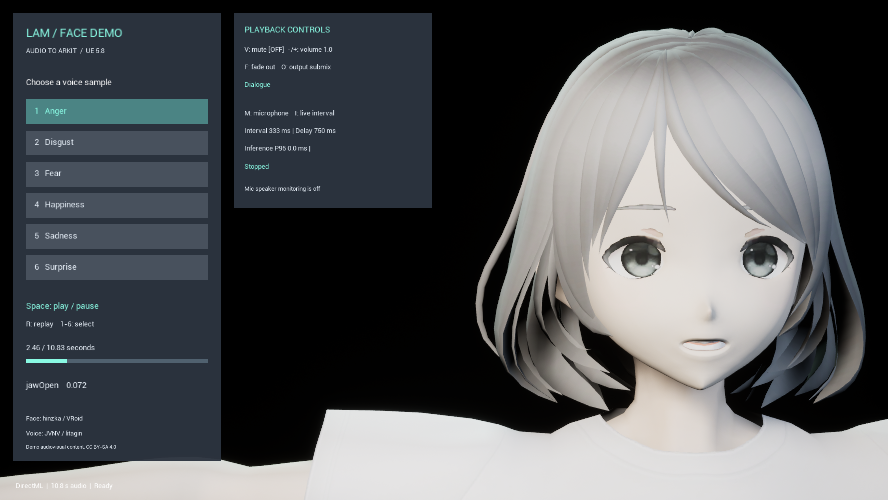Click the 'Inference P95 0.0 ms' line
Screen dimensions: 888x500
pos(278,148)
